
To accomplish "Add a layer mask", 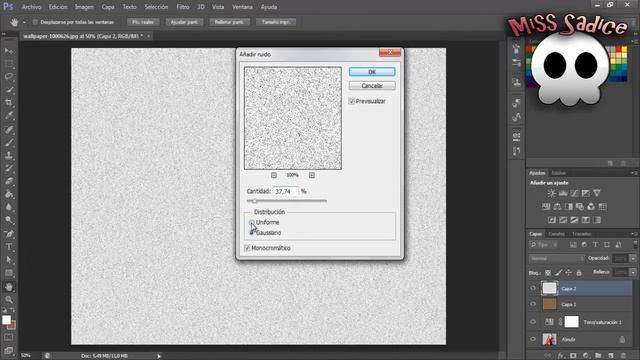I will 573,356.
